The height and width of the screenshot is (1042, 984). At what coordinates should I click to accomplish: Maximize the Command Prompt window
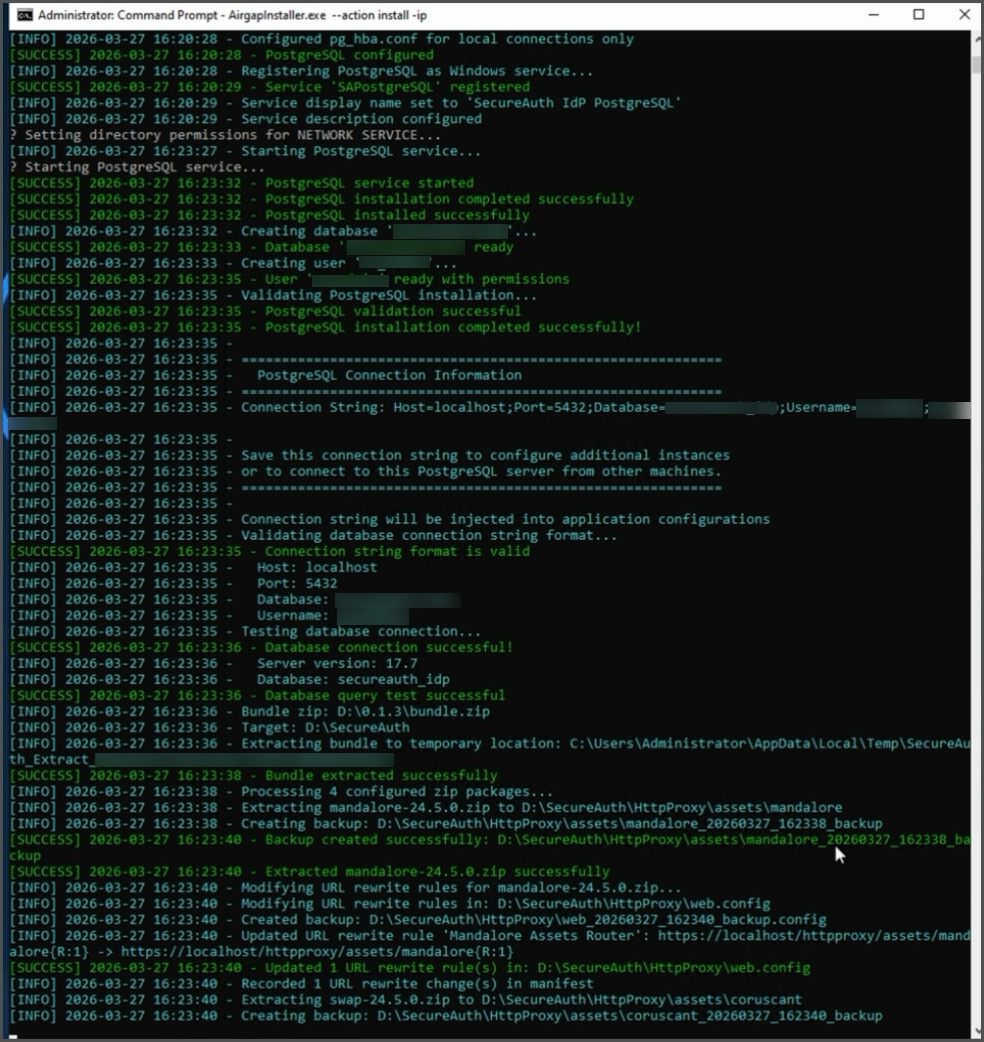pos(919,14)
